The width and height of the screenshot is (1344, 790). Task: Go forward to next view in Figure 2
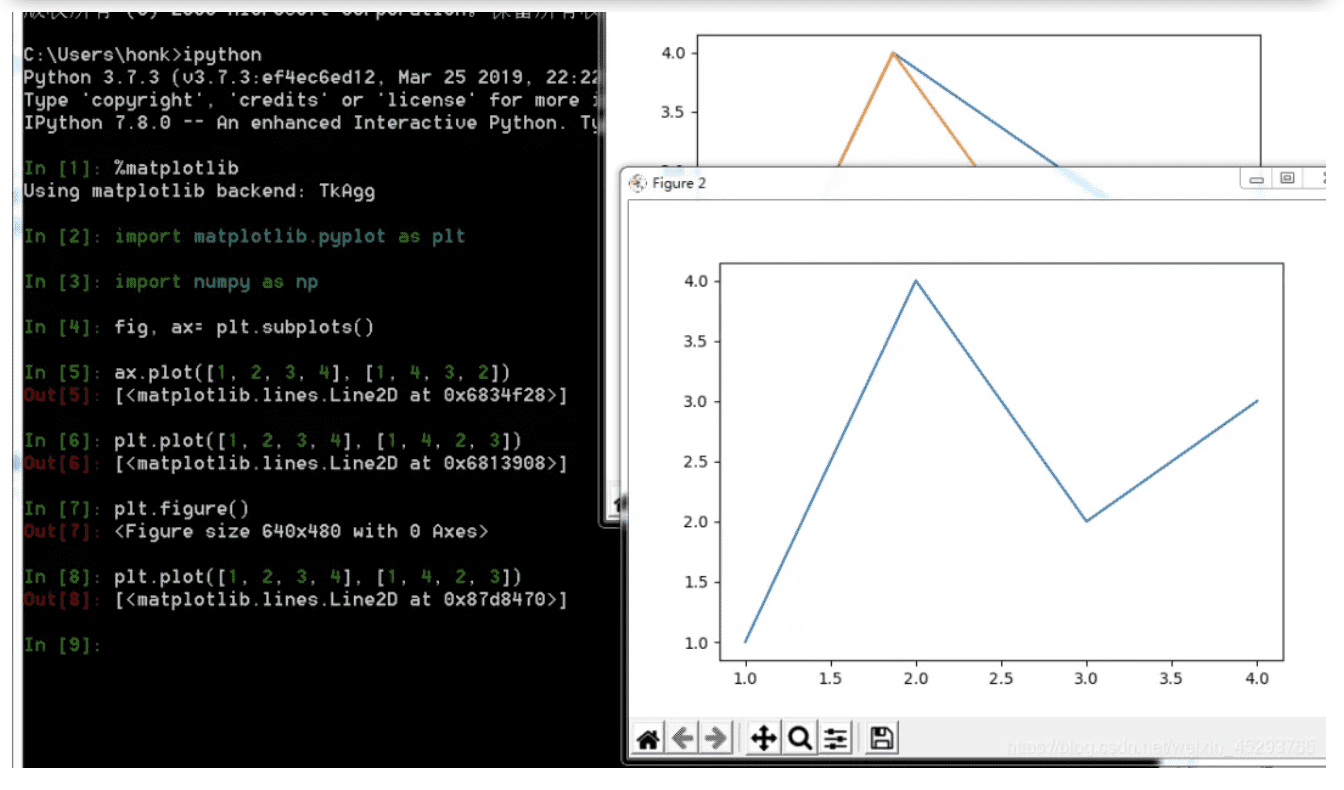click(716, 739)
